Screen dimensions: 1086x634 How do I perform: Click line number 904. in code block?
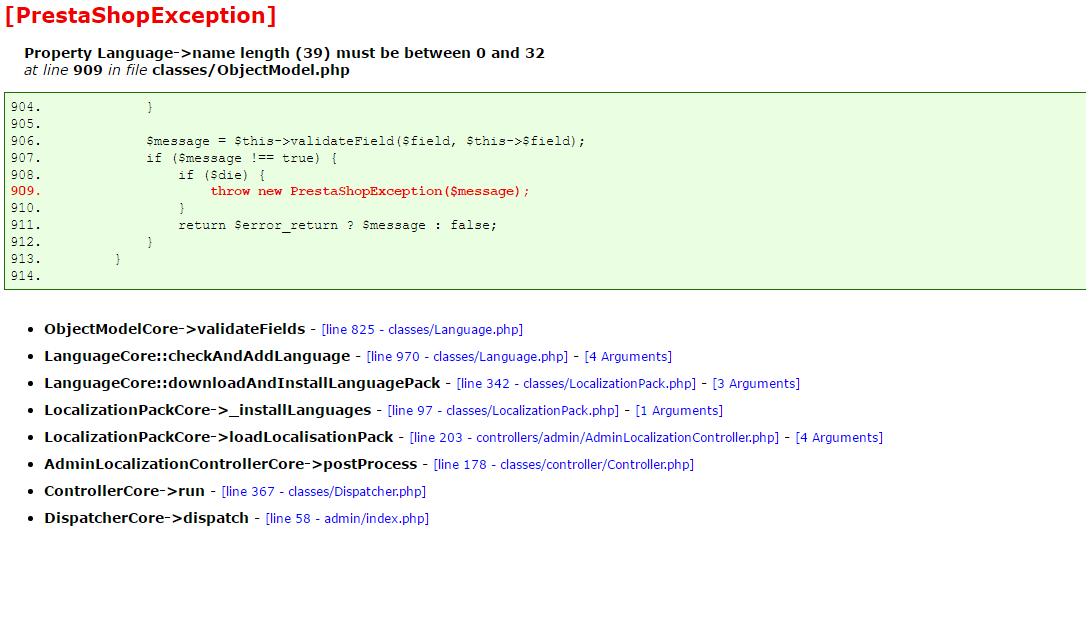[26, 107]
